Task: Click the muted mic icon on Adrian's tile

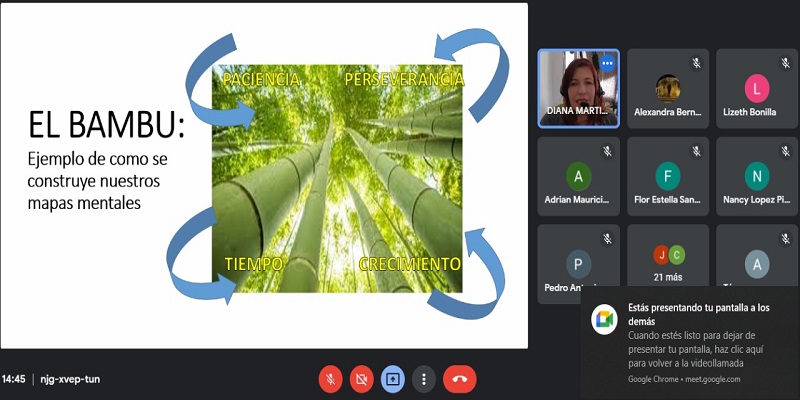Action: point(606,151)
